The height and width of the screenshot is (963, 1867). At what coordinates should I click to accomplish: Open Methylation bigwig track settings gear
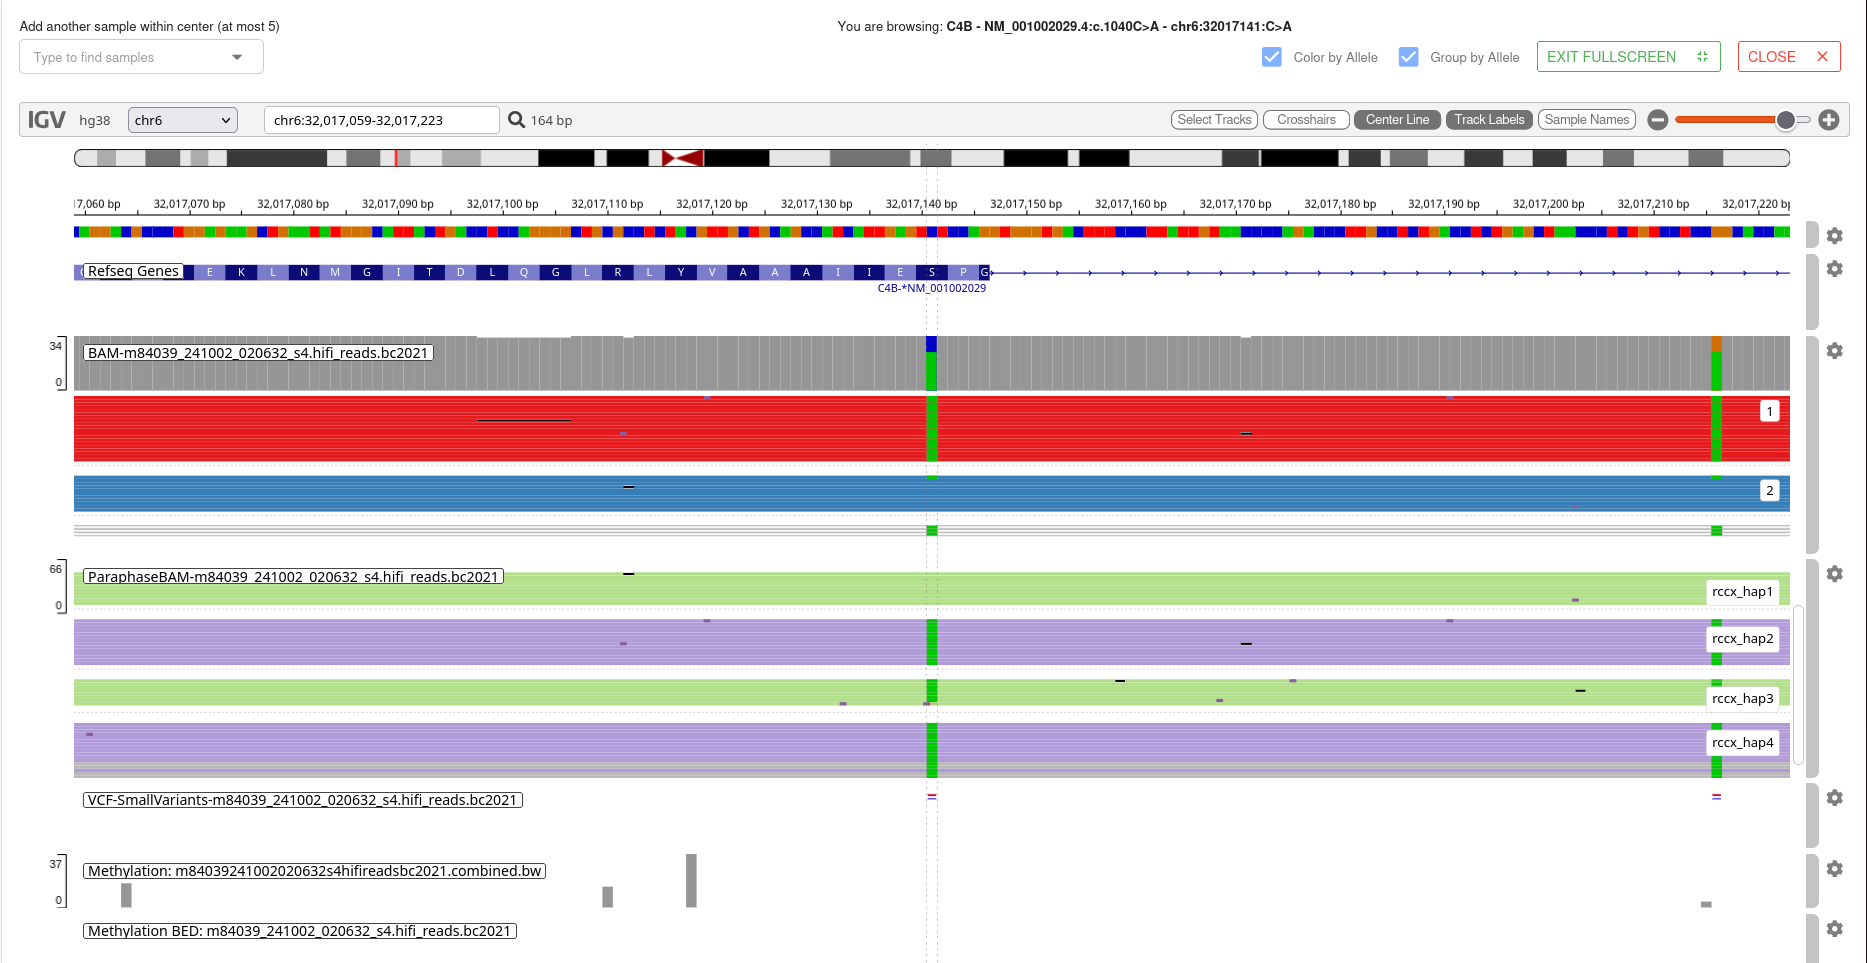click(1834, 869)
